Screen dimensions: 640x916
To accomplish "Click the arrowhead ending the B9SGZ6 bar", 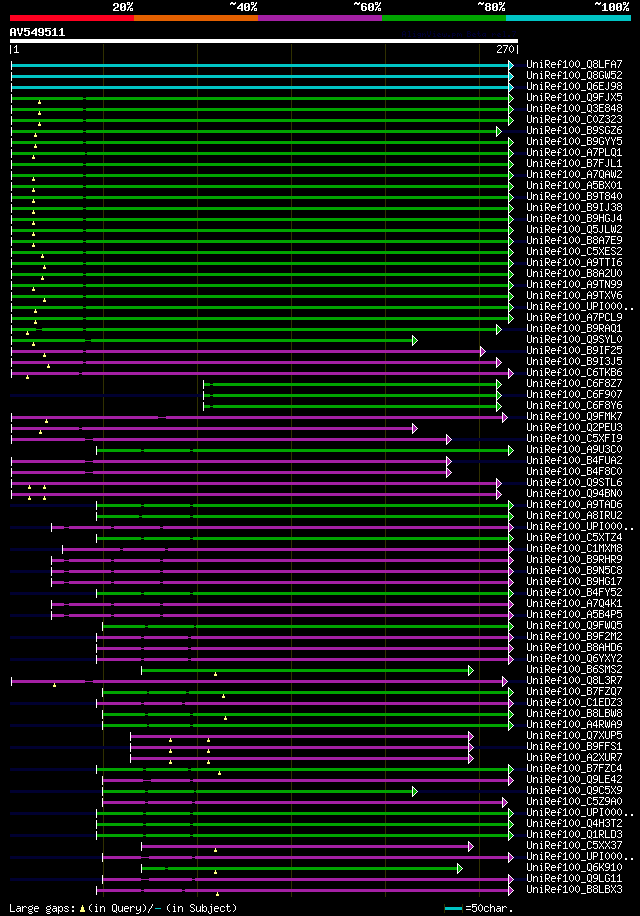I will pyautogui.click(x=499, y=131).
